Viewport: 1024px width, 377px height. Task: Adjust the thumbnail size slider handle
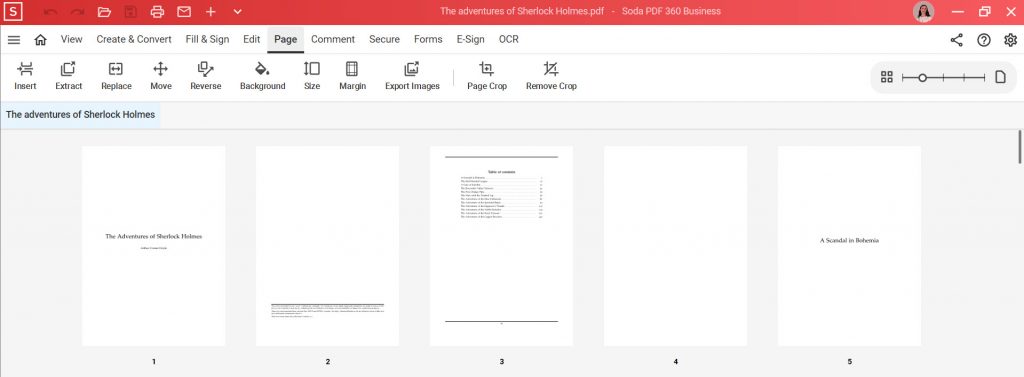pyautogui.click(x=922, y=78)
